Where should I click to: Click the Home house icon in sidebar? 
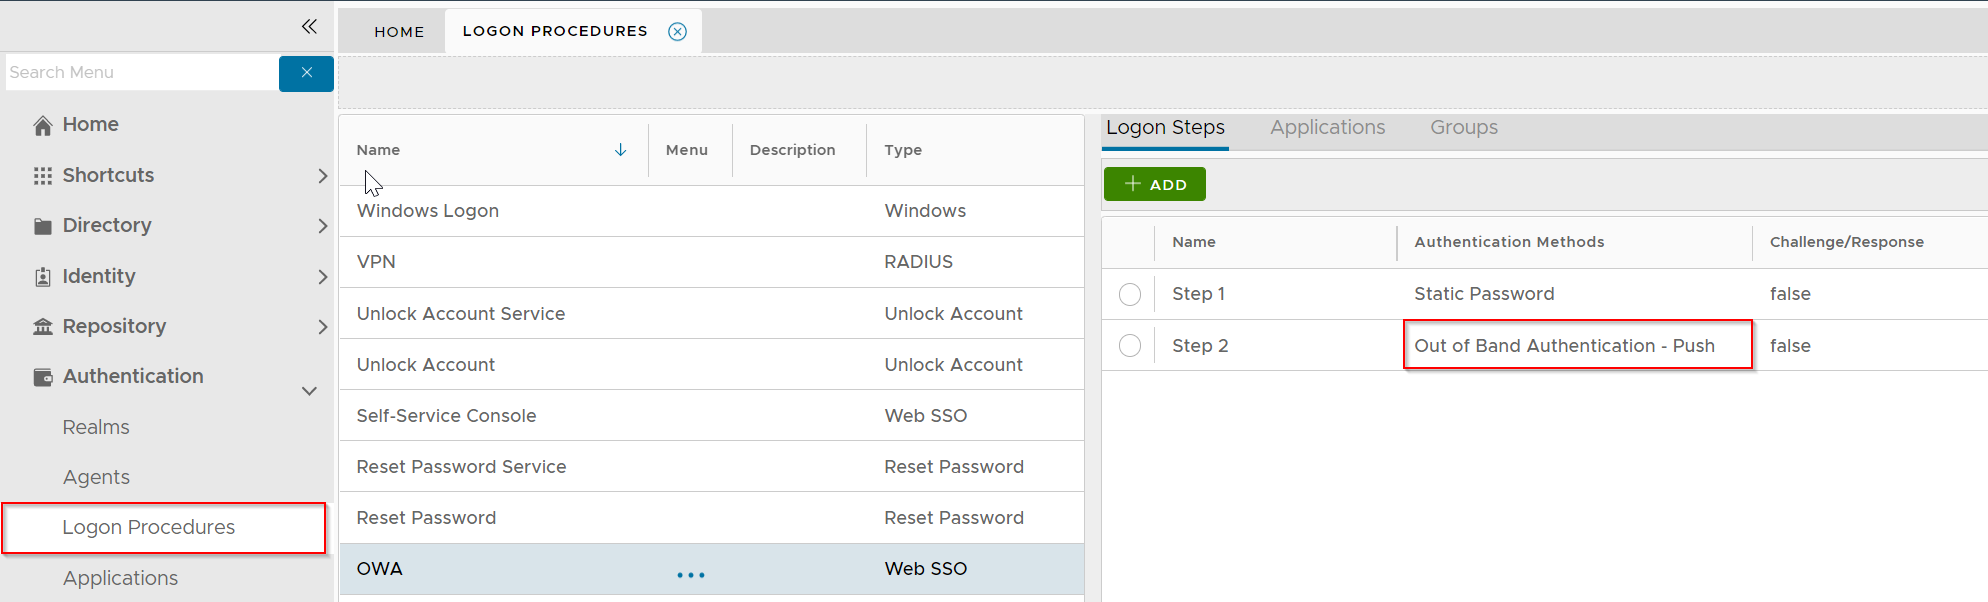click(x=42, y=125)
